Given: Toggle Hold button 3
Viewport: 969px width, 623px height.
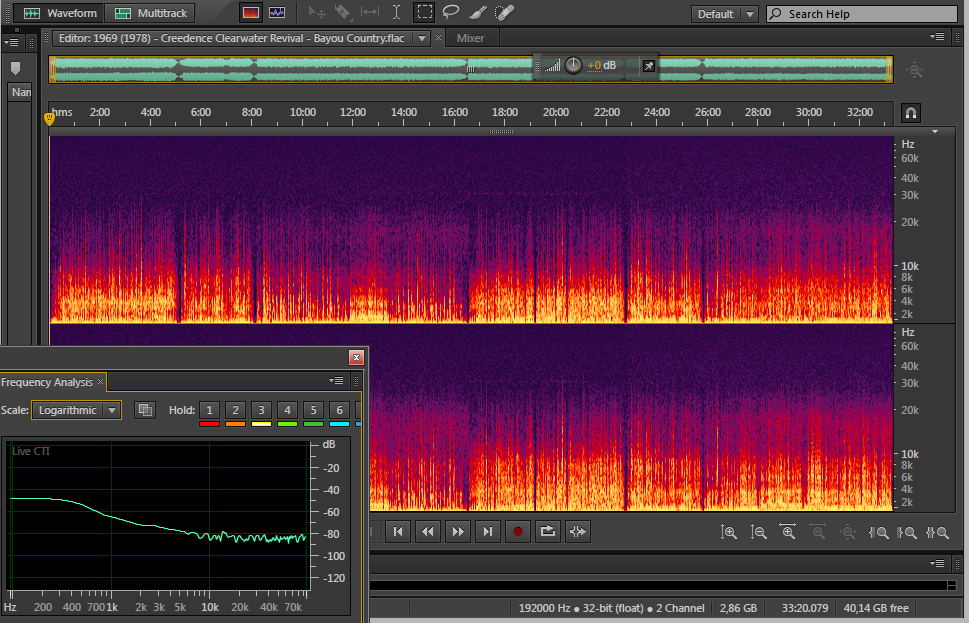Looking at the screenshot, I should (x=261, y=410).
